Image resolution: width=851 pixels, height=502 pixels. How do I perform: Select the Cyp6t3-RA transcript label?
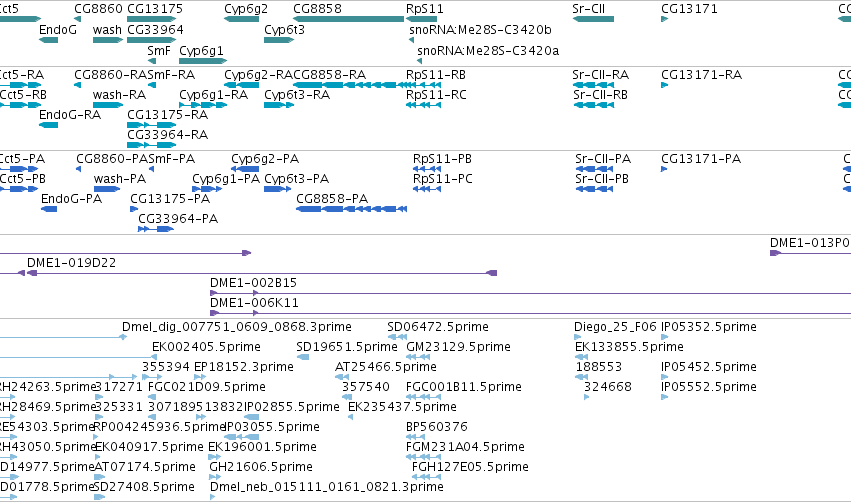click(x=297, y=95)
